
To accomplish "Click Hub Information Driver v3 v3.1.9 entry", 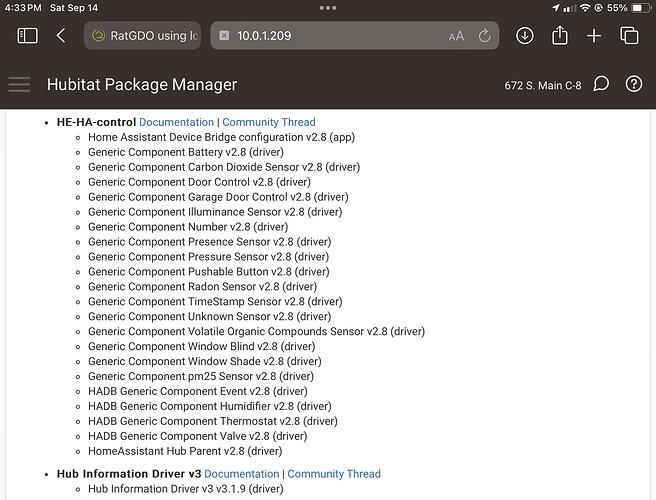I will (186, 489).
